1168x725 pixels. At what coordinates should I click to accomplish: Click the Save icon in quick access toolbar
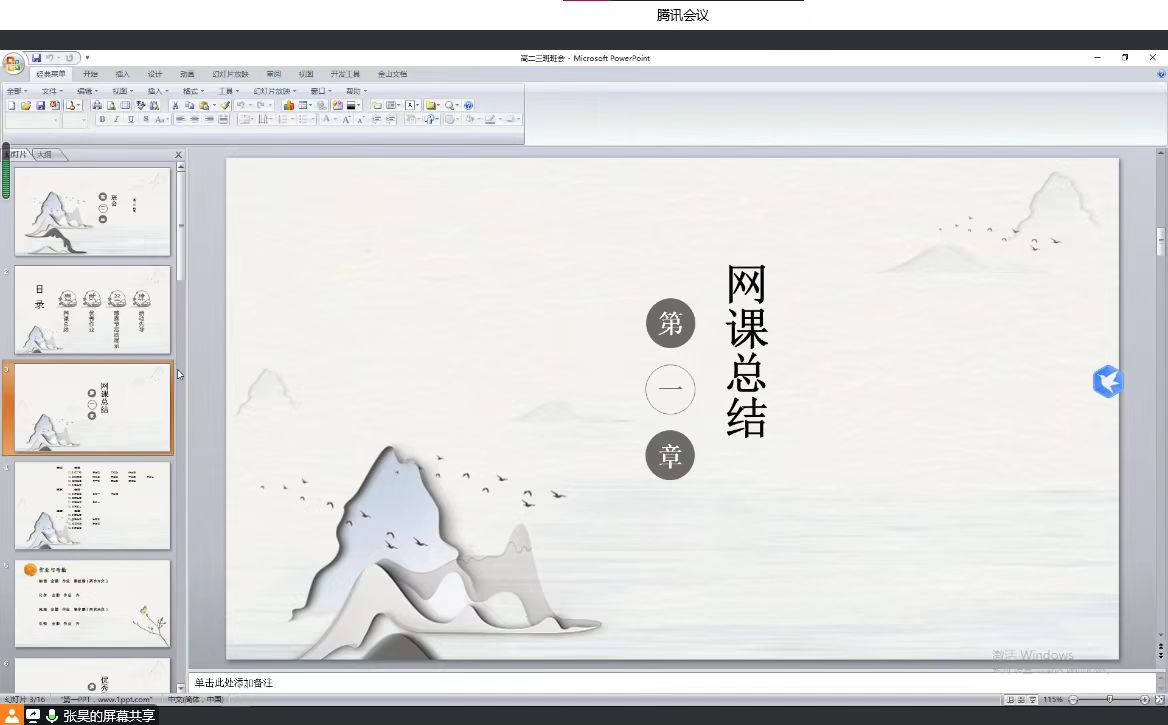[x=36, y=58]
